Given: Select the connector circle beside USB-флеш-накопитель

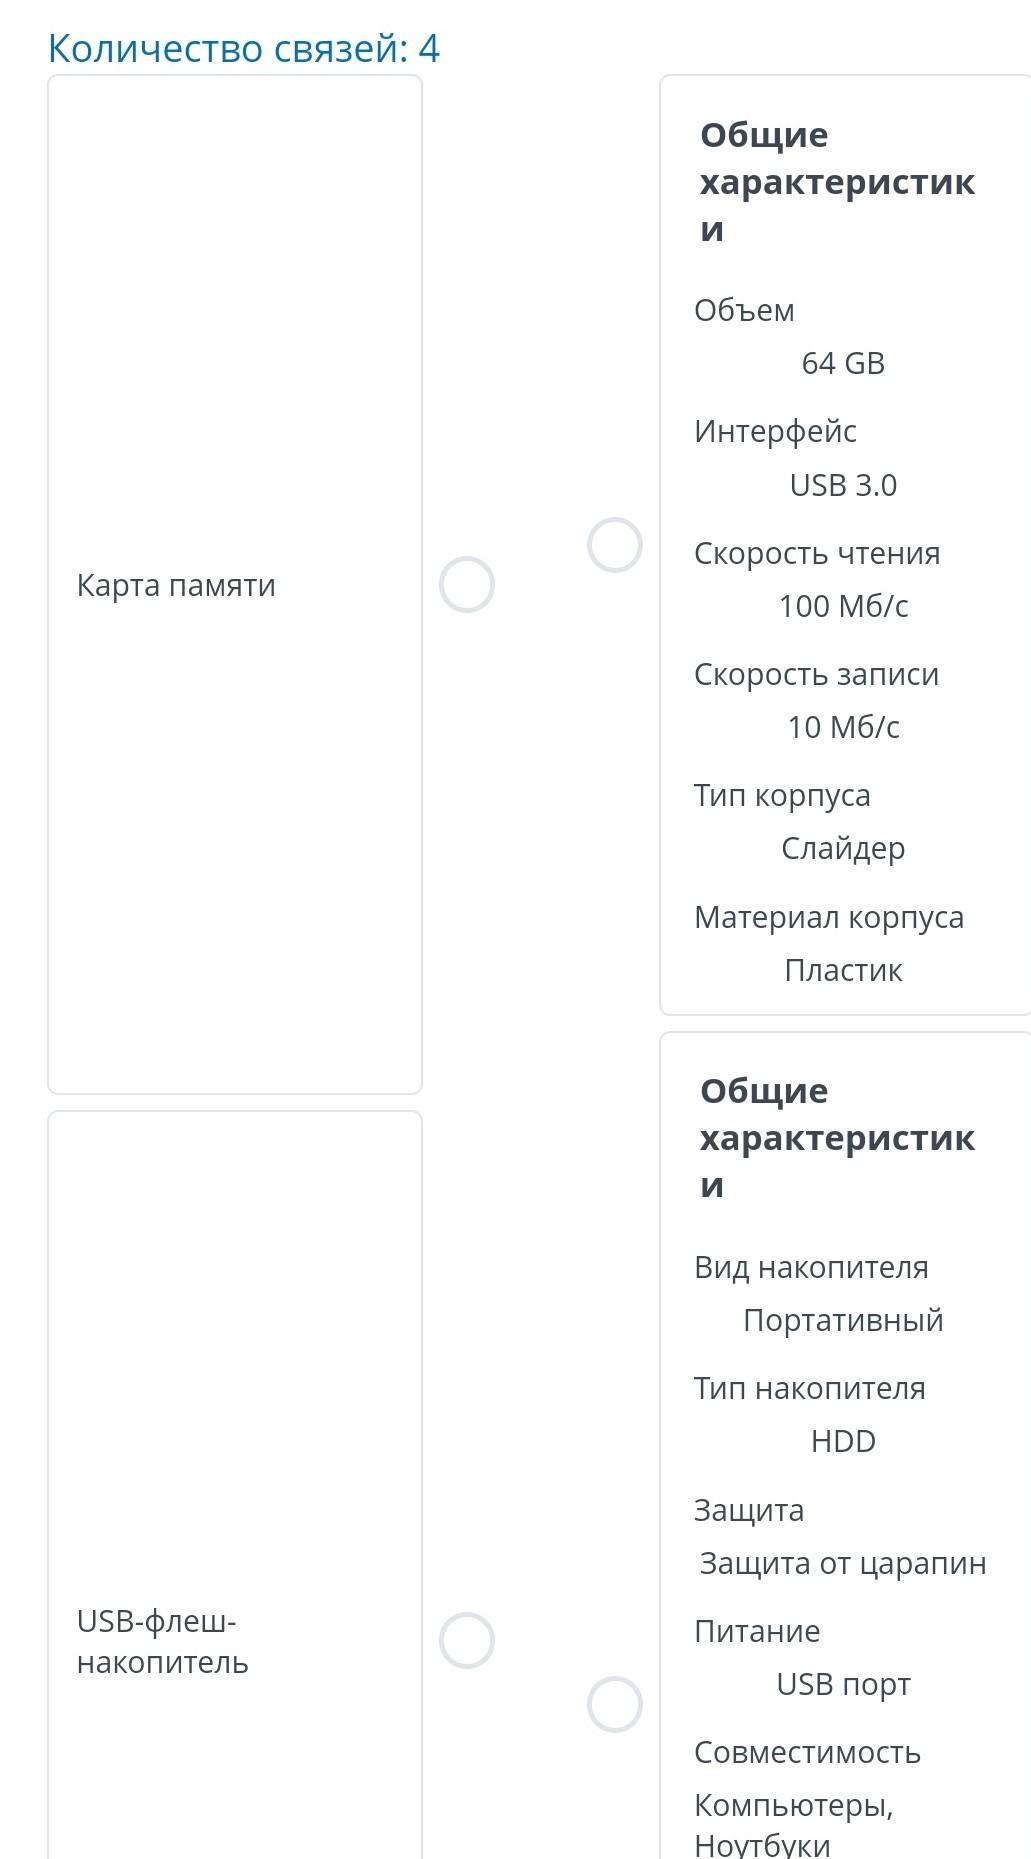Looking at the screenshot, I should coord(467,1640).
